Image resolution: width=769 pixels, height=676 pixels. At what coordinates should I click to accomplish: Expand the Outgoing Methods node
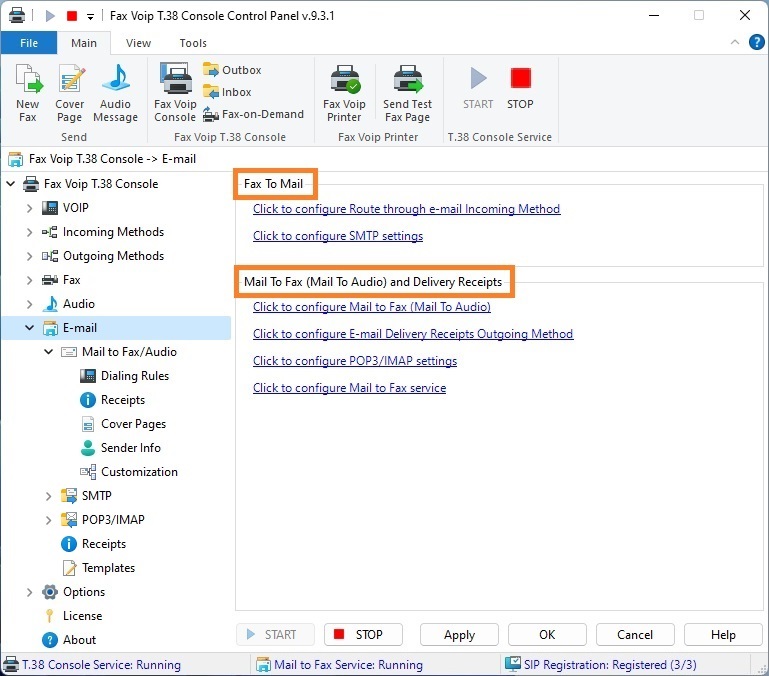coord(29,256)
